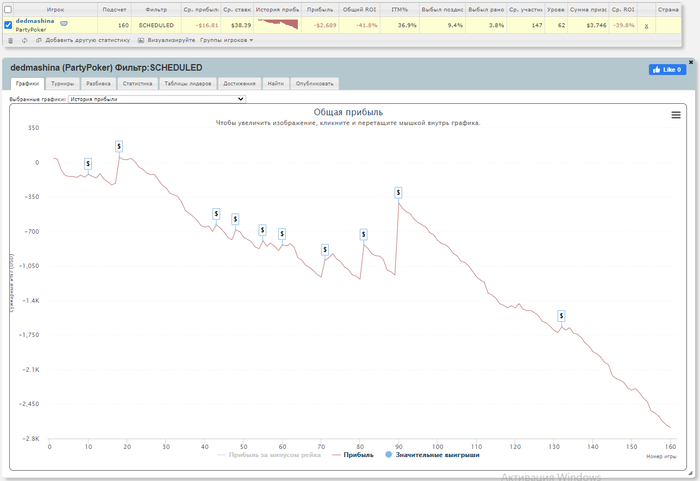This screenshot has height=481, width=700.
Task: Click the $ win marker near game 71
Action: [325, 250]
